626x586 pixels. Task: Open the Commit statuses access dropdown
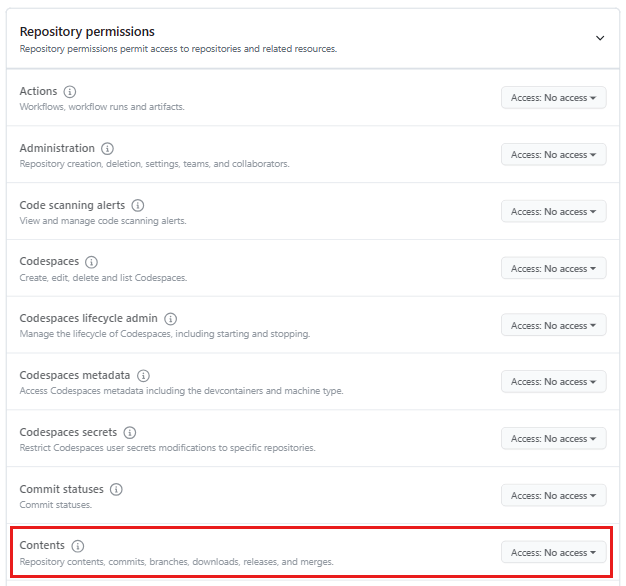tap(553, 496)
